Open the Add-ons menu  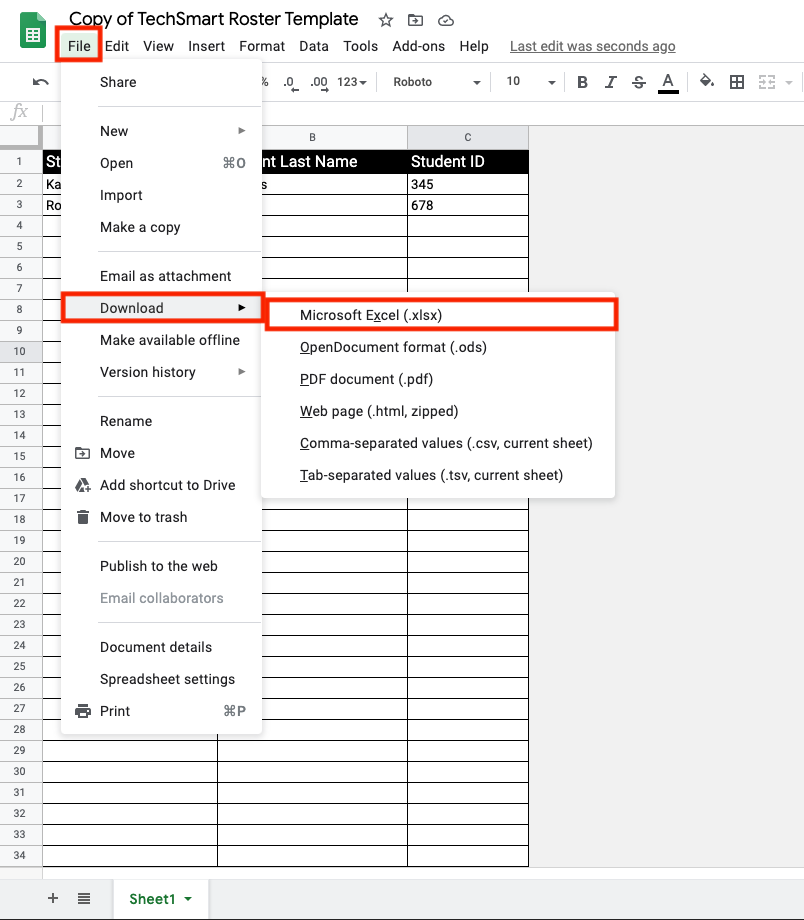tap(418, 46)
